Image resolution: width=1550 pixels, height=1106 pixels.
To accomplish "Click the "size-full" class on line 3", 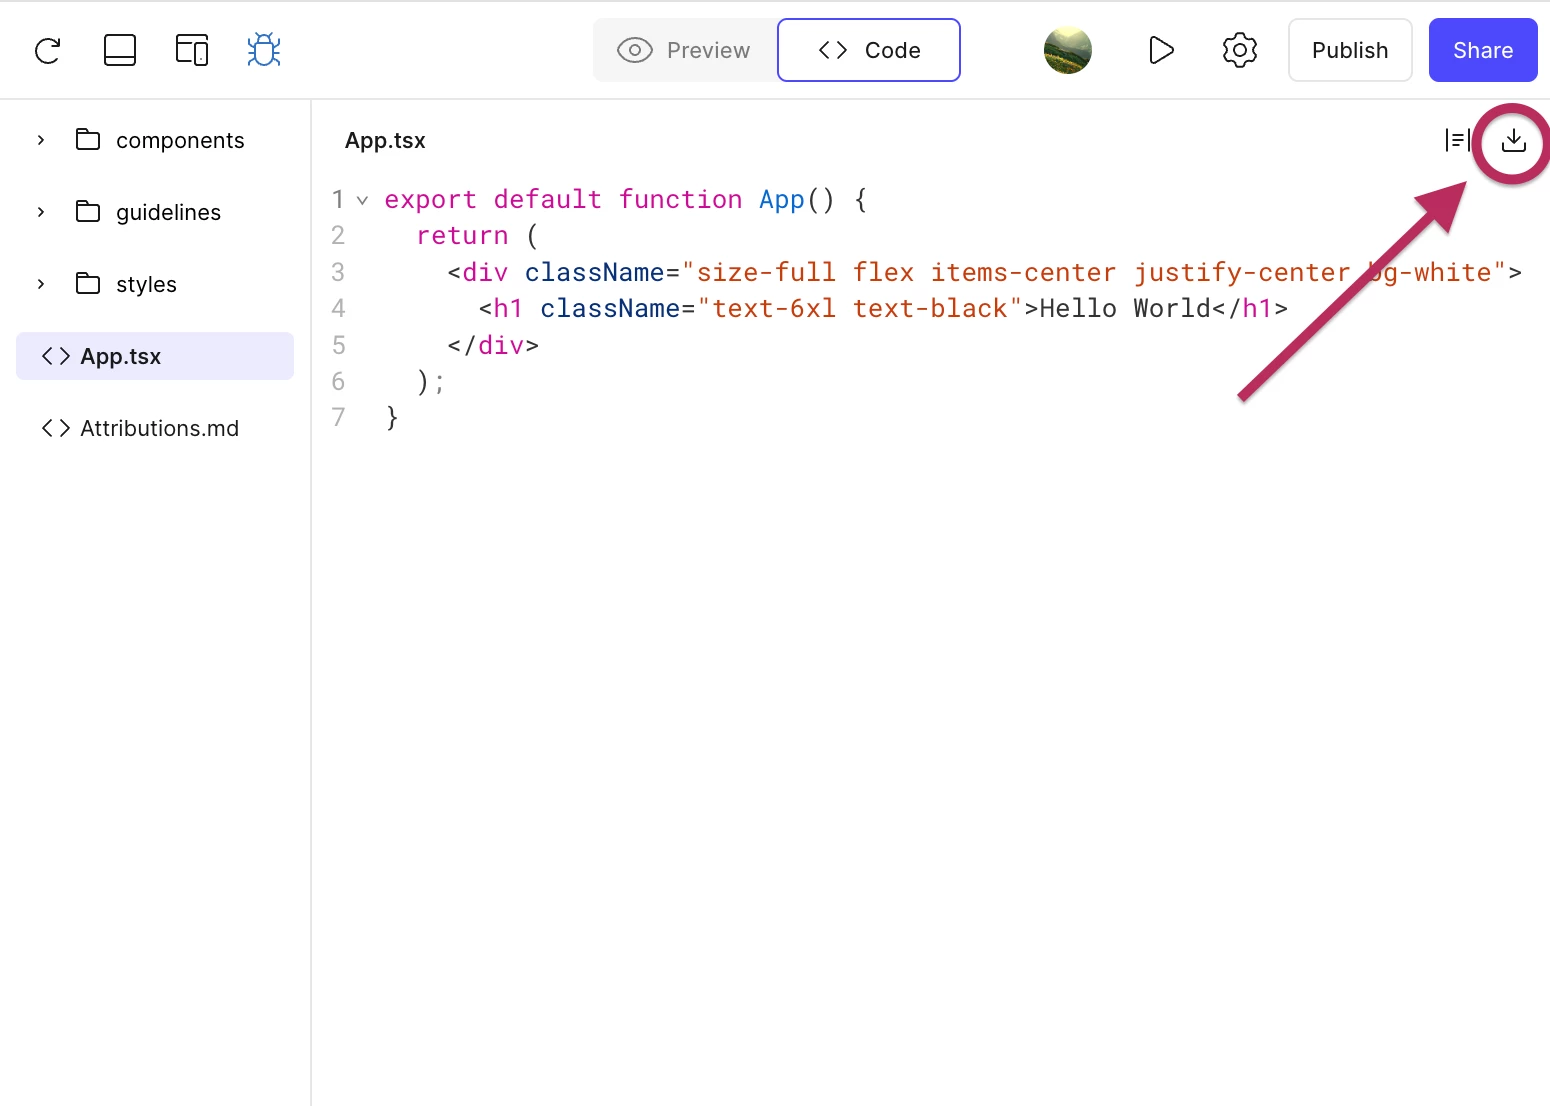I will [766, 272].
